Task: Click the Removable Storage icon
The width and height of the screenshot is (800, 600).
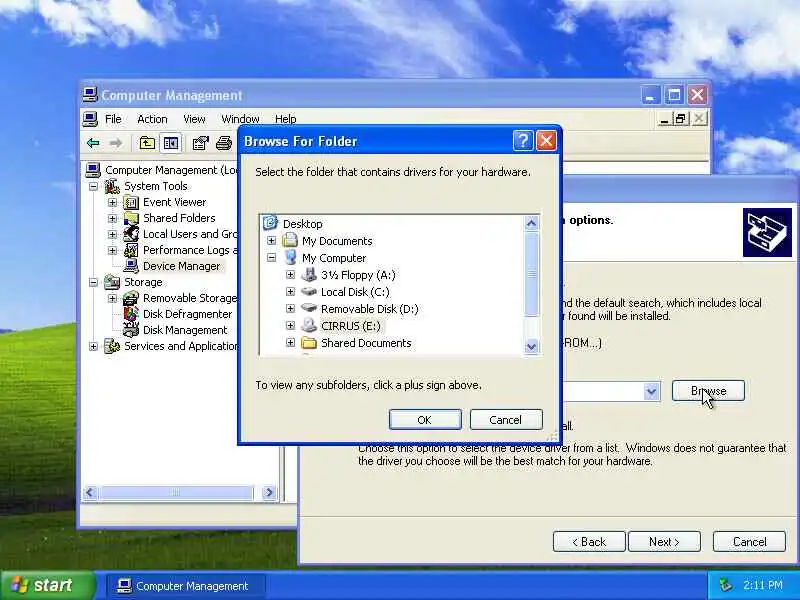Action: (131, 298)
